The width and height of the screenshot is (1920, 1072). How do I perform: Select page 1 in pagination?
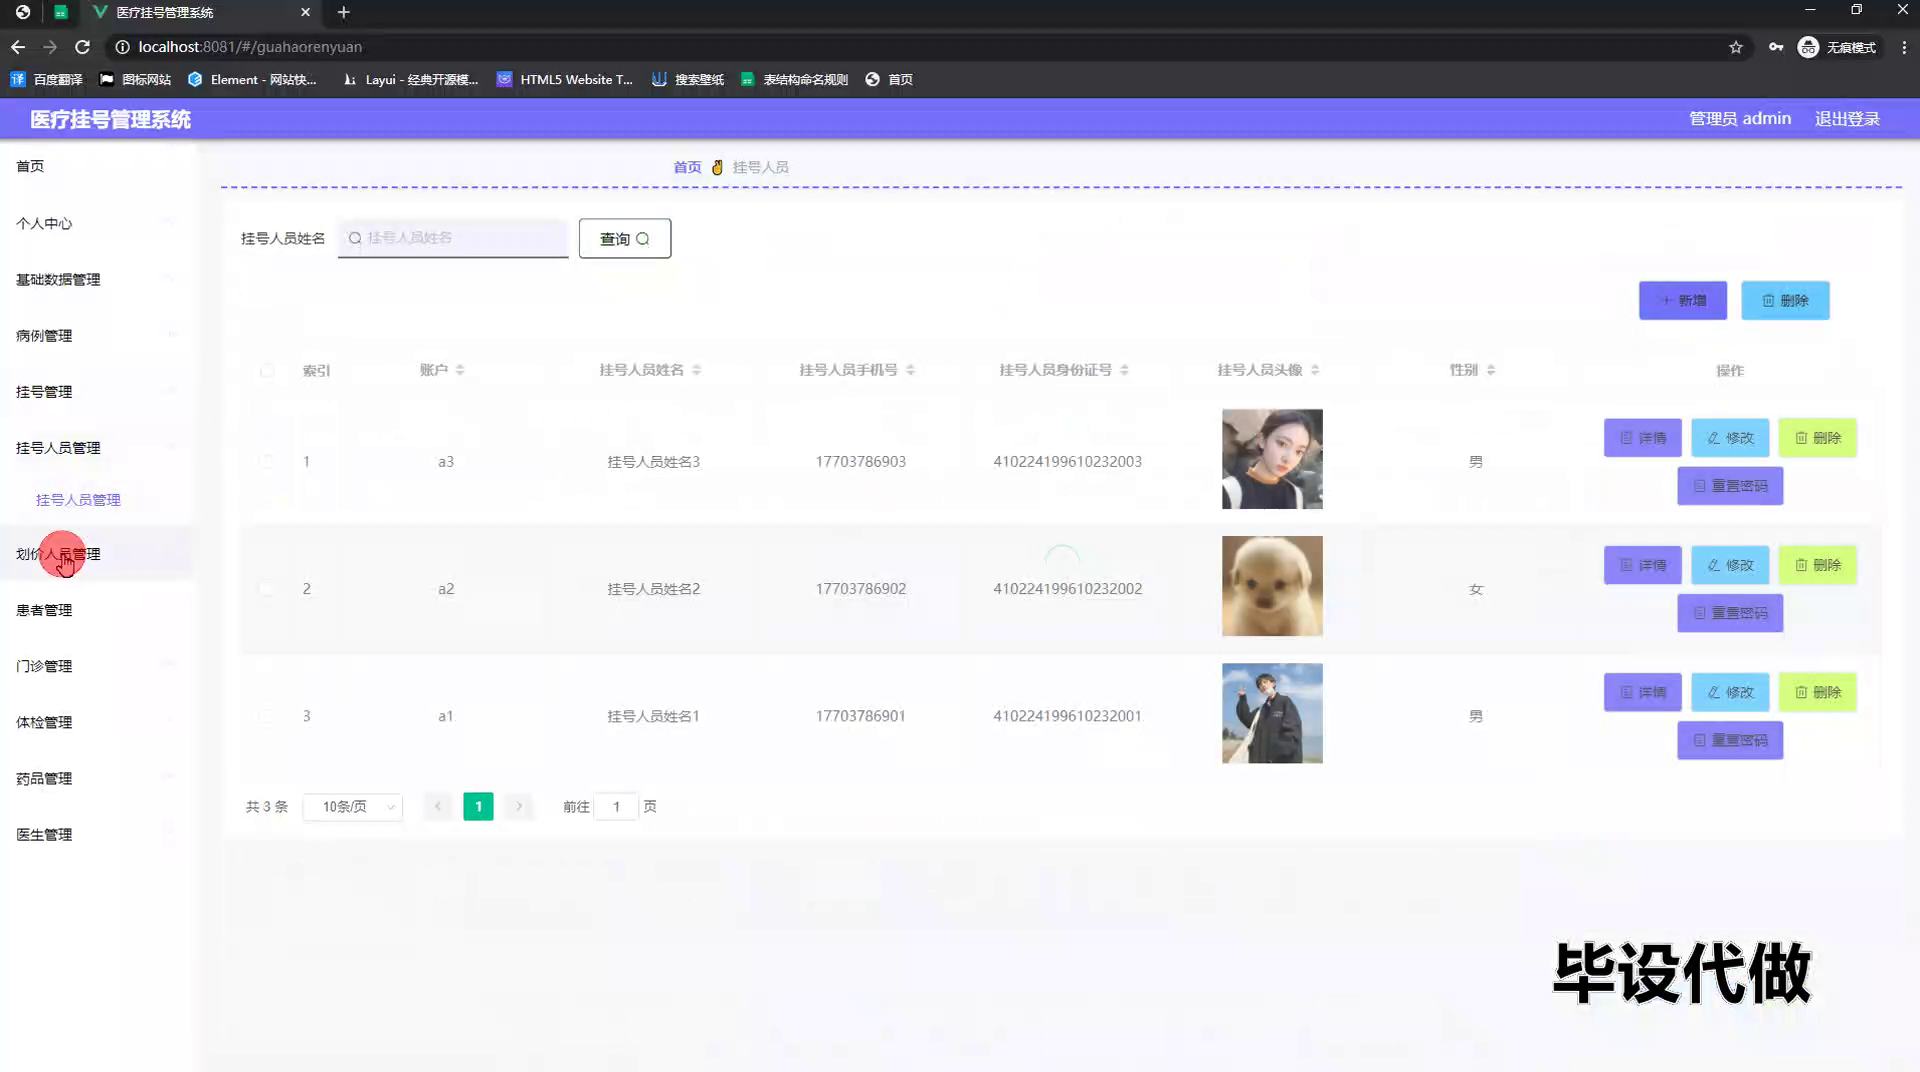coord(478,806)
